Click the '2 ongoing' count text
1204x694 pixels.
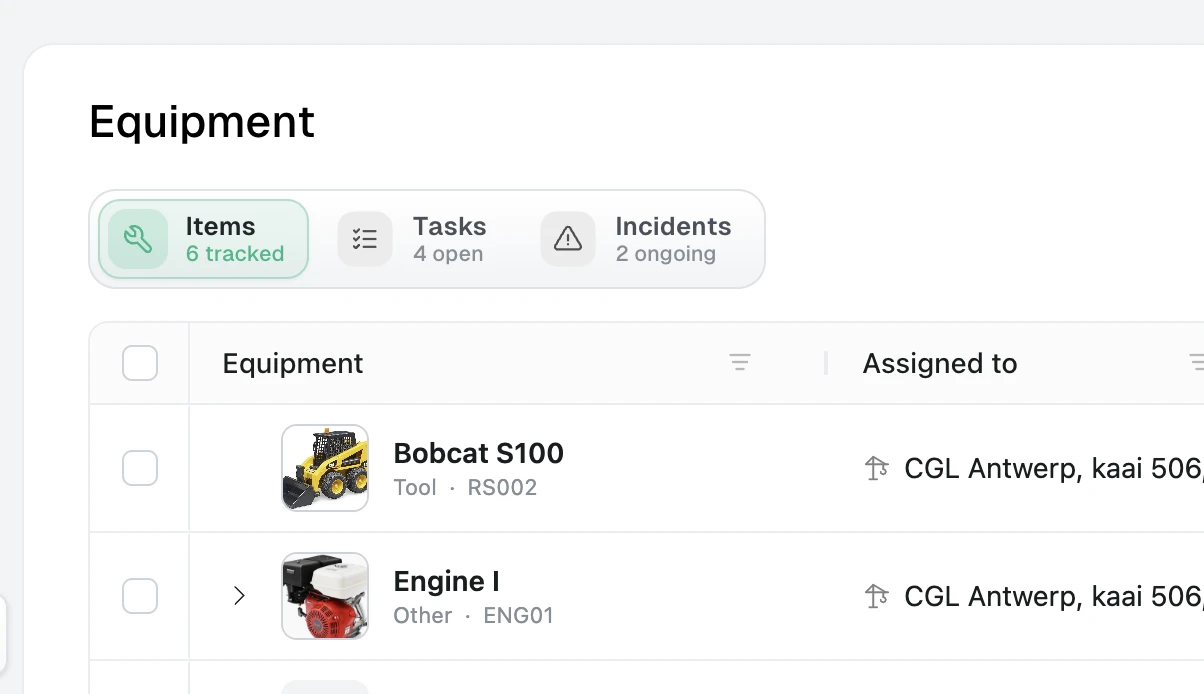click(666, 254)
